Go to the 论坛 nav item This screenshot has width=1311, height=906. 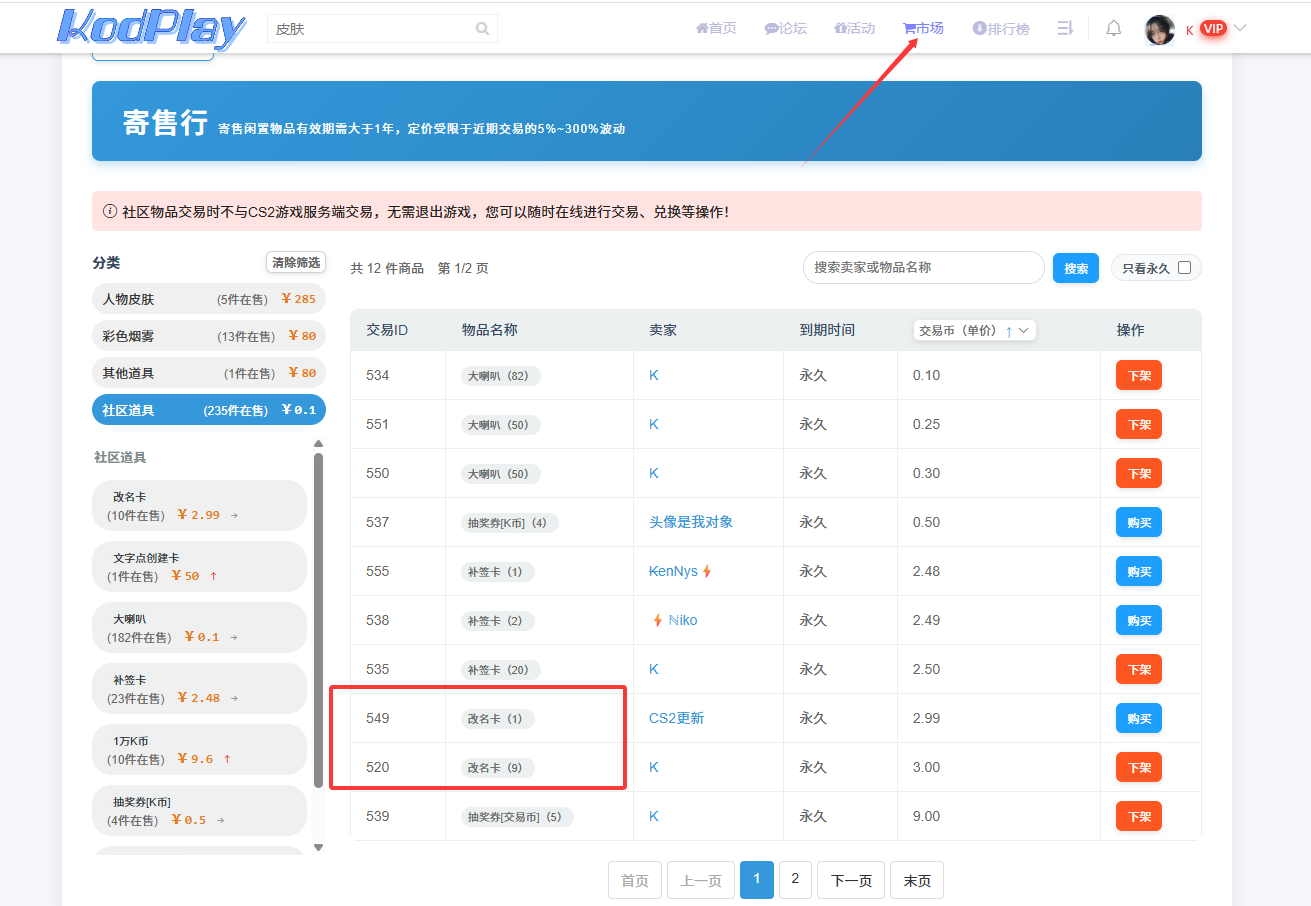pyautogui.click(x=785, y=29)
